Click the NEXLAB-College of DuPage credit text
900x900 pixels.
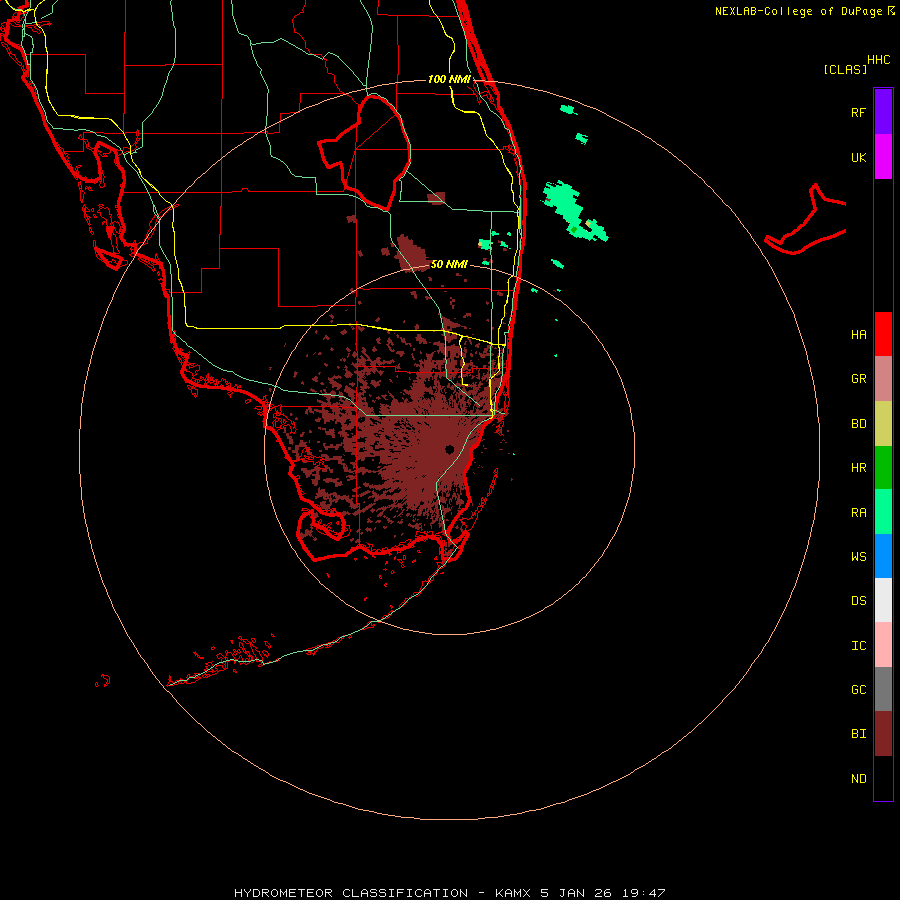click(x=798, y=11)
